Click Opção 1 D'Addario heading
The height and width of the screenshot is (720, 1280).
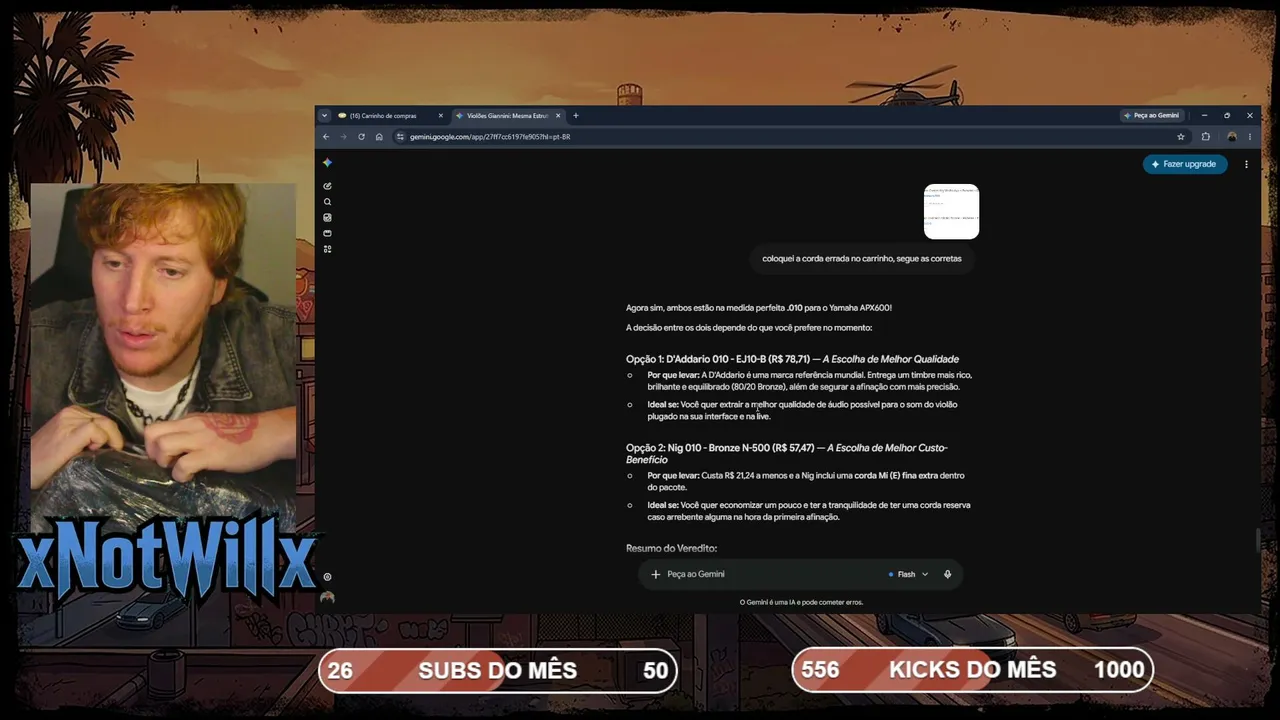pyautogui.click(x=792, y=359)
